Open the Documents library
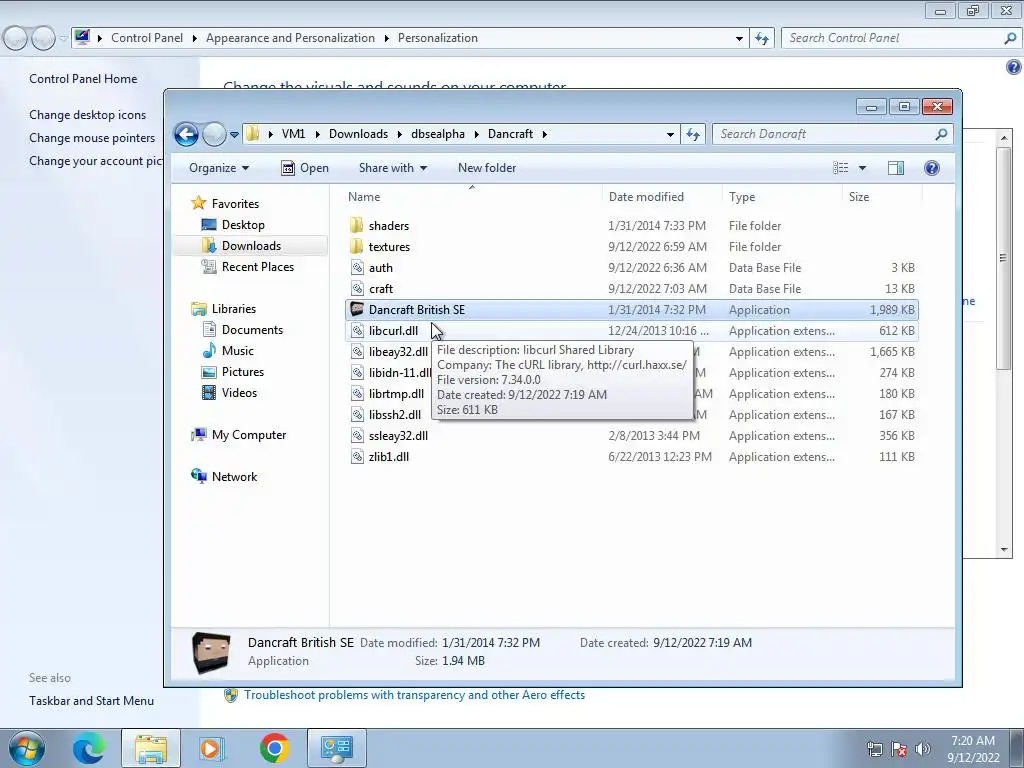 pyautogui.click(x=252, y=330)
